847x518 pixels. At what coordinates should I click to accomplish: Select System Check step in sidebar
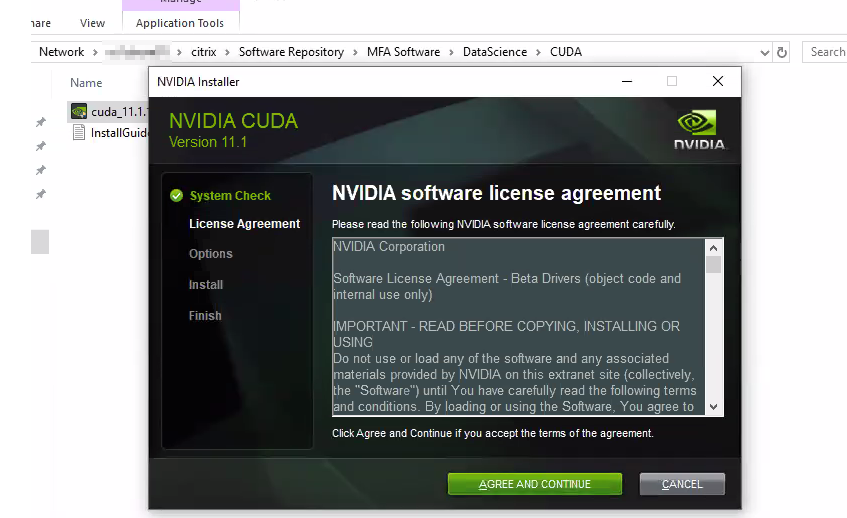(230, 196)
